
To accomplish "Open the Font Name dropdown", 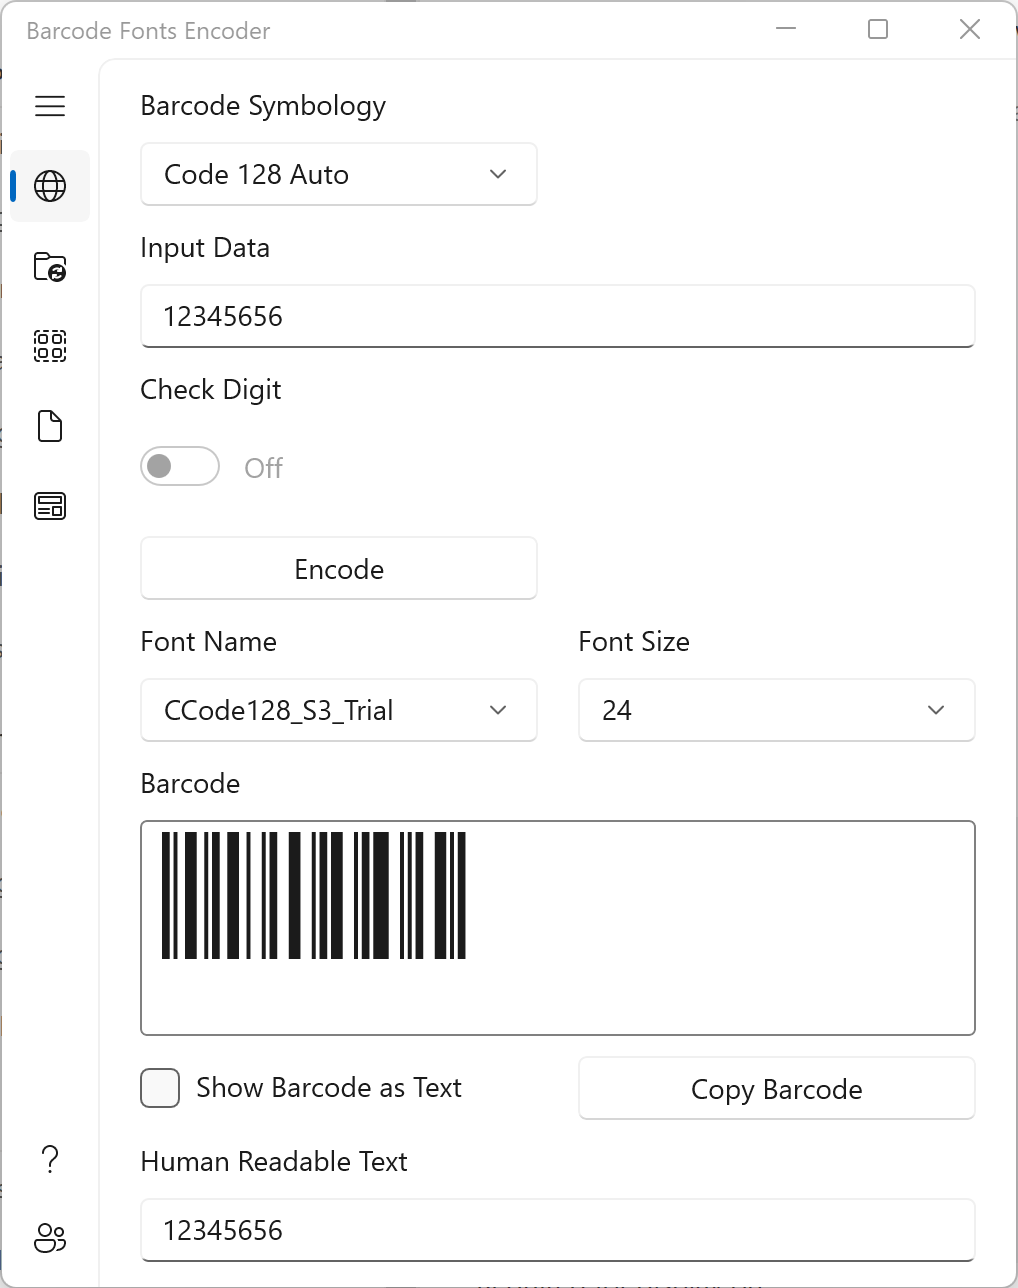I will pos(338,710).
